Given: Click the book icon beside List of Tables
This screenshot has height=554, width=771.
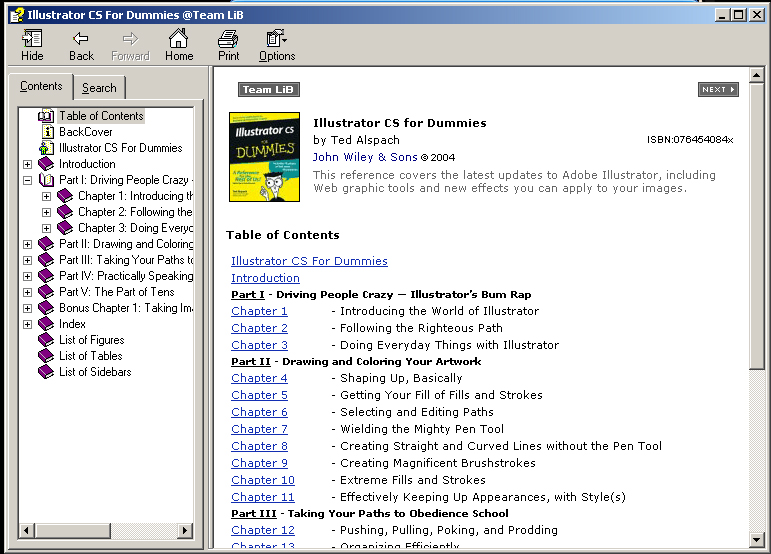Looking at the screenshot, I should 46,356.
